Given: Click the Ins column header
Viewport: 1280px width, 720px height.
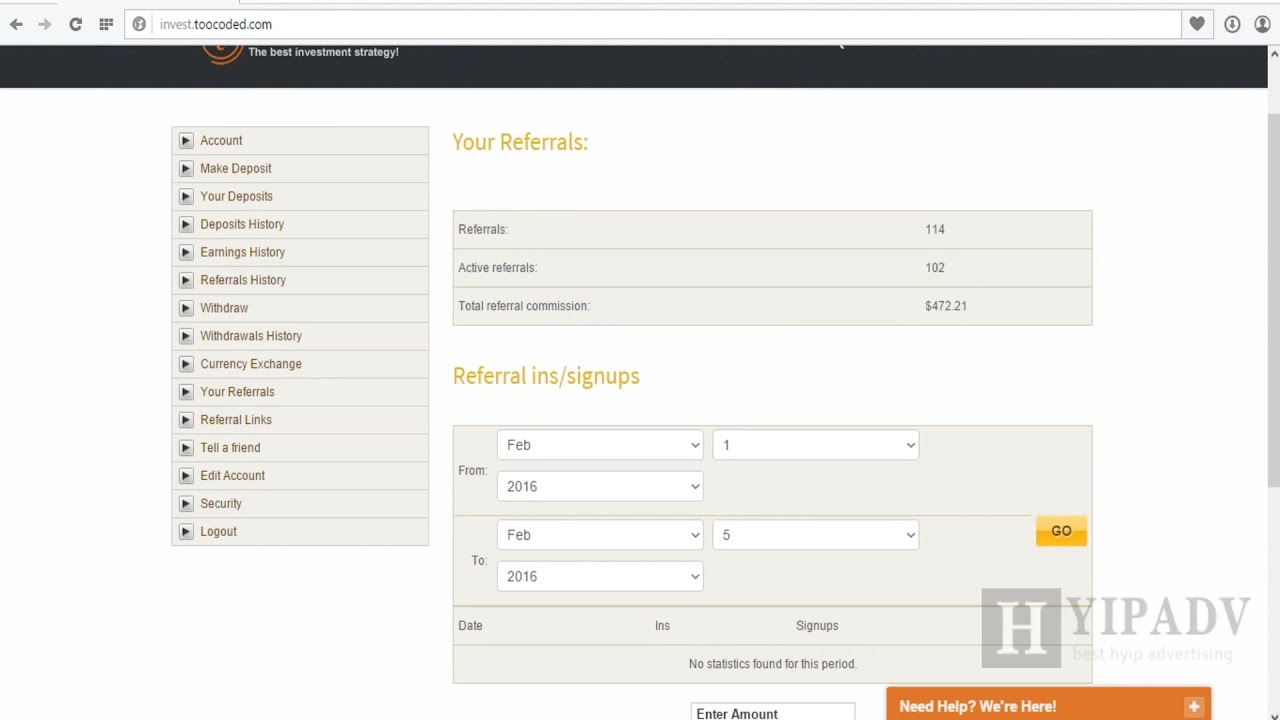Looking at the screenshot, I should coord(662,626).
